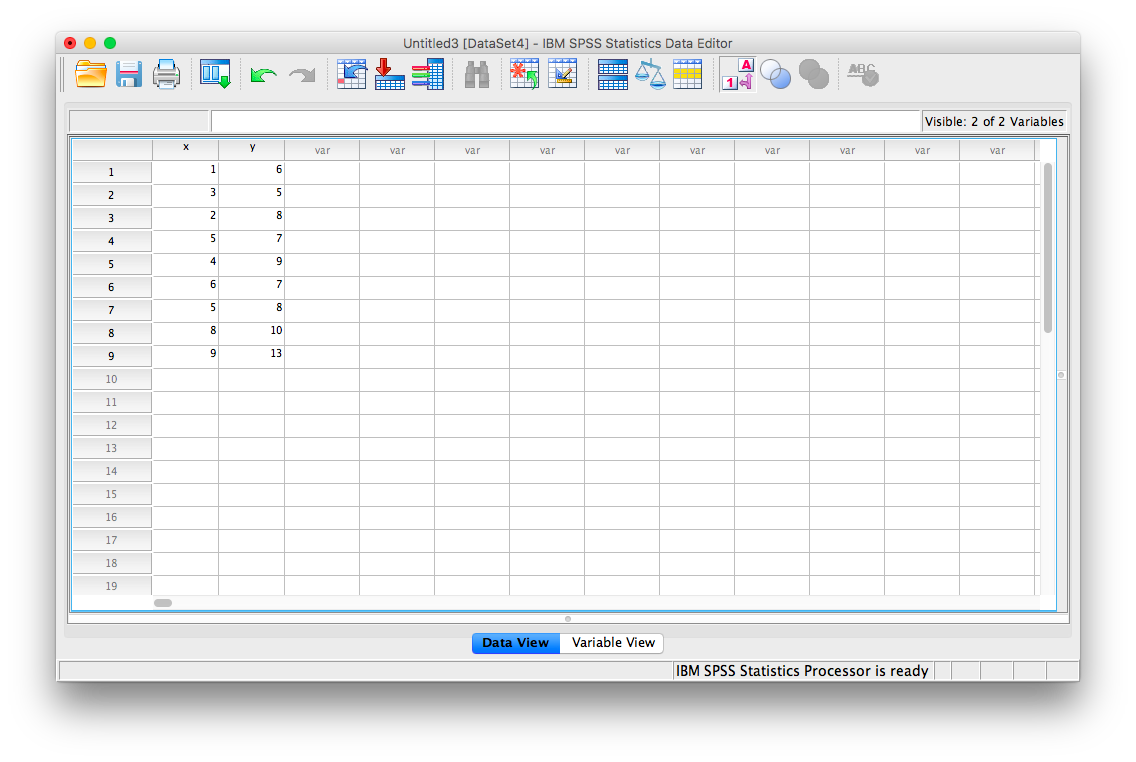
Task: Click the y cell with value 10
Action: [x=251, y=333]
